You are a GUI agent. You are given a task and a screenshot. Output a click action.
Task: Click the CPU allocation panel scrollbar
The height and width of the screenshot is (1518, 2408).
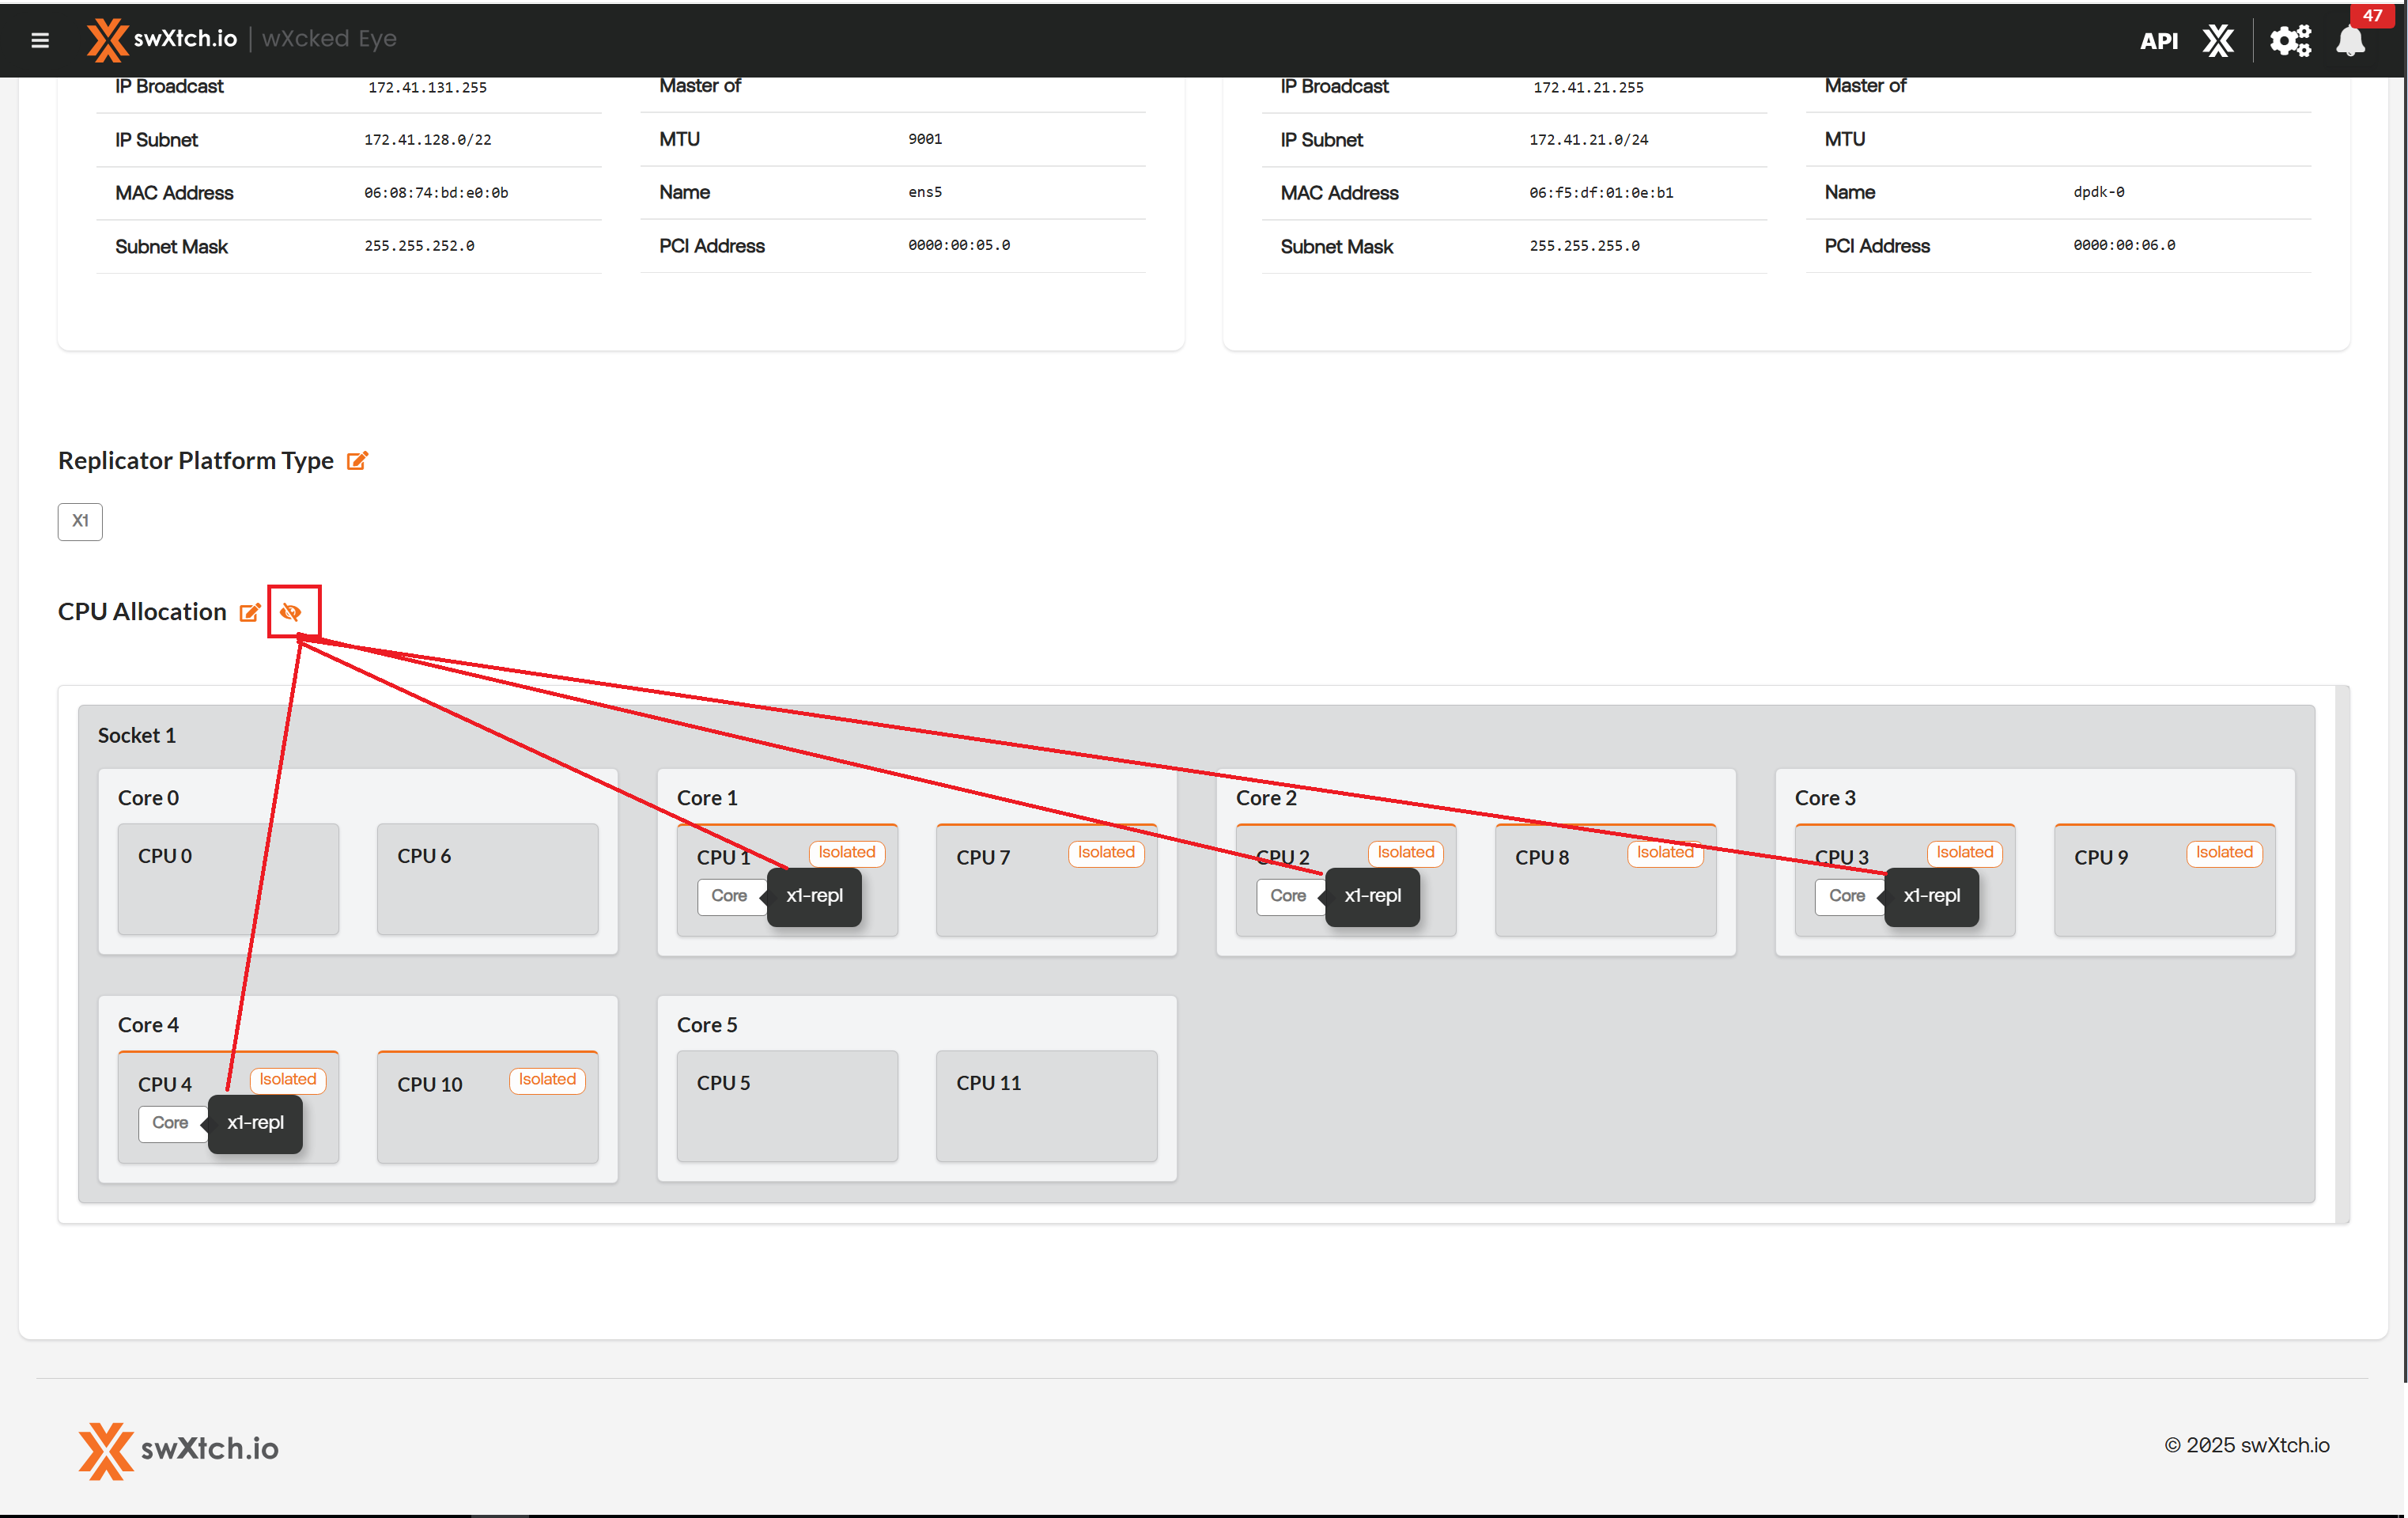(2341, 953)
